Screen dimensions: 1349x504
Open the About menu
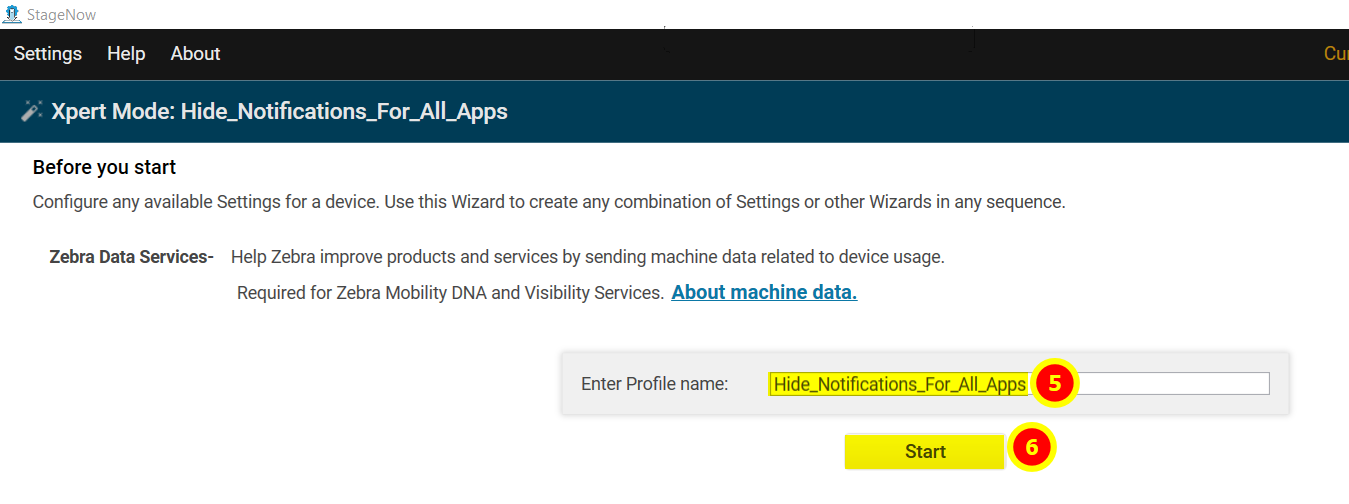click(x=195, y=54)
